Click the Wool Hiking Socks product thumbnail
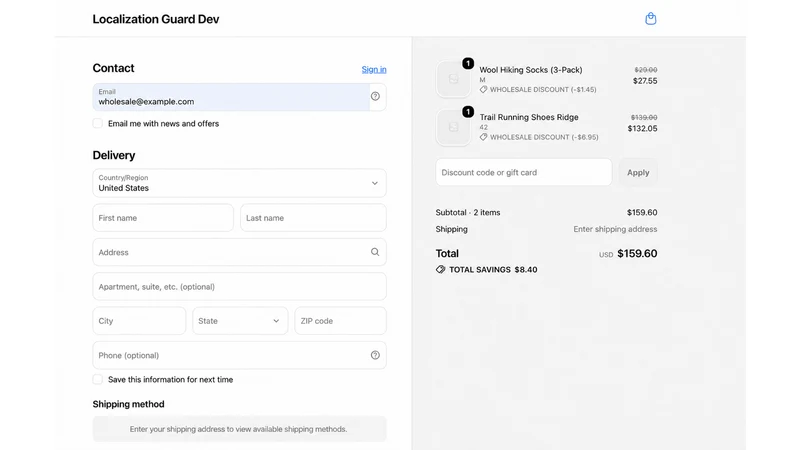The height and width of the screenshot is (450, 800). [453, 79]
